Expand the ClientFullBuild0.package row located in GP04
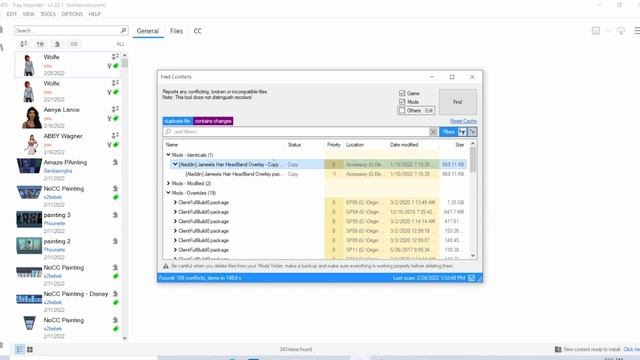This screenshot has height=360, width=640. 175,212
